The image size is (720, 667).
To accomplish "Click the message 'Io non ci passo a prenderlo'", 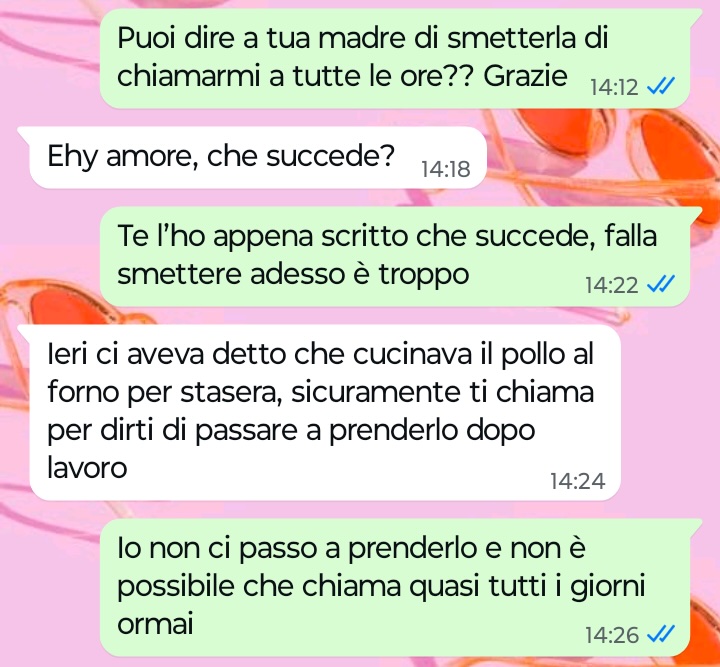I will [395, 588].
